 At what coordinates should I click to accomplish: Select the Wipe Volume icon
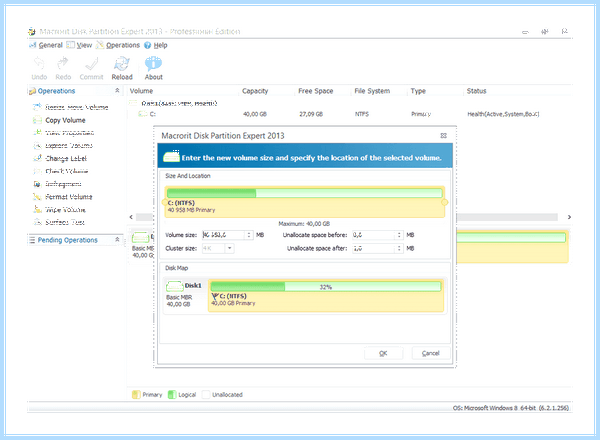pyautogui.click(x=37, y=209)
